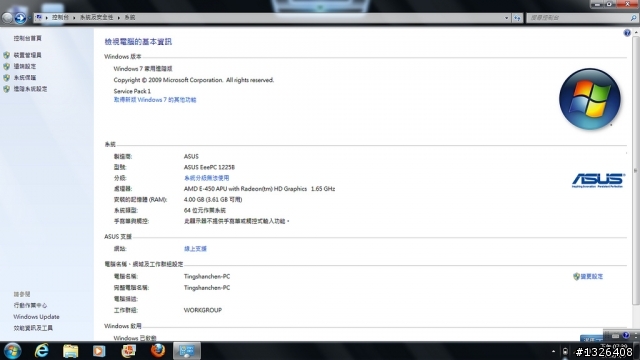Screen dimensions: 640x360
Task: Click 系統及安全性 breadcrumb in address bar
Action: [96, 18]
